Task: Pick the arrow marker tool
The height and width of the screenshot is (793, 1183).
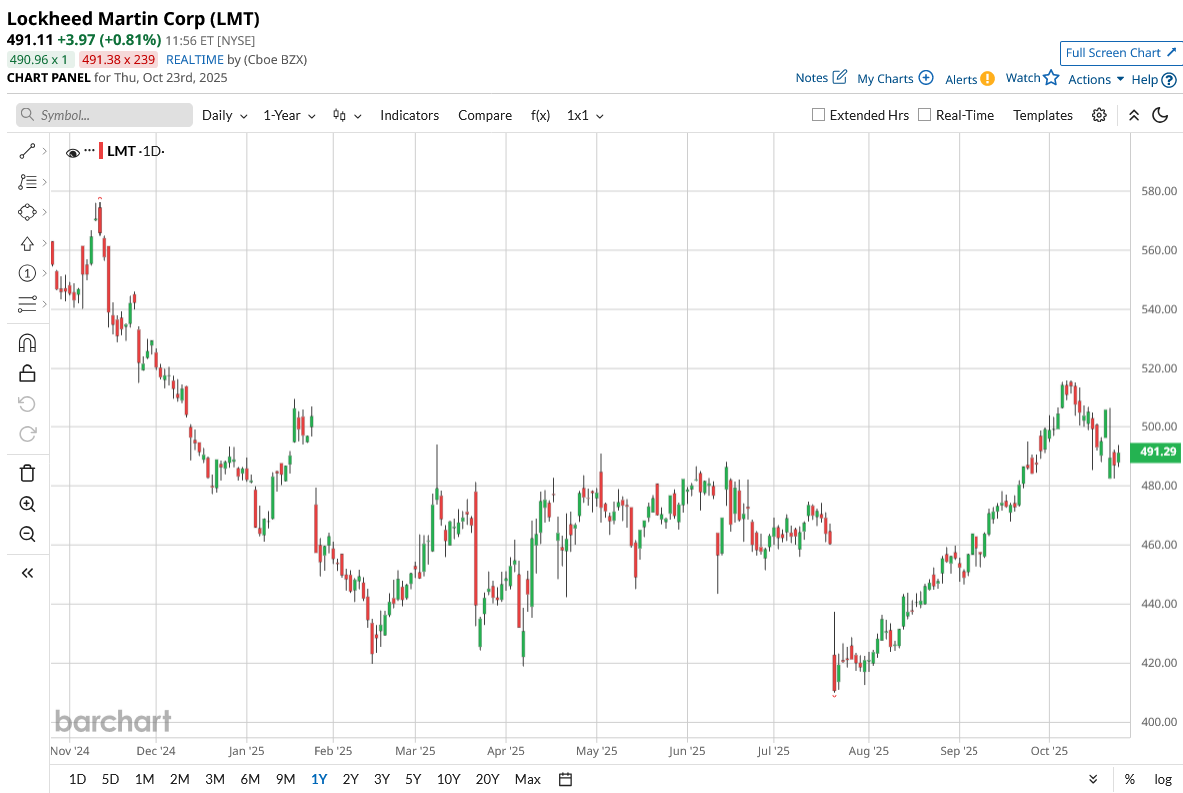Action: point(27,243)
